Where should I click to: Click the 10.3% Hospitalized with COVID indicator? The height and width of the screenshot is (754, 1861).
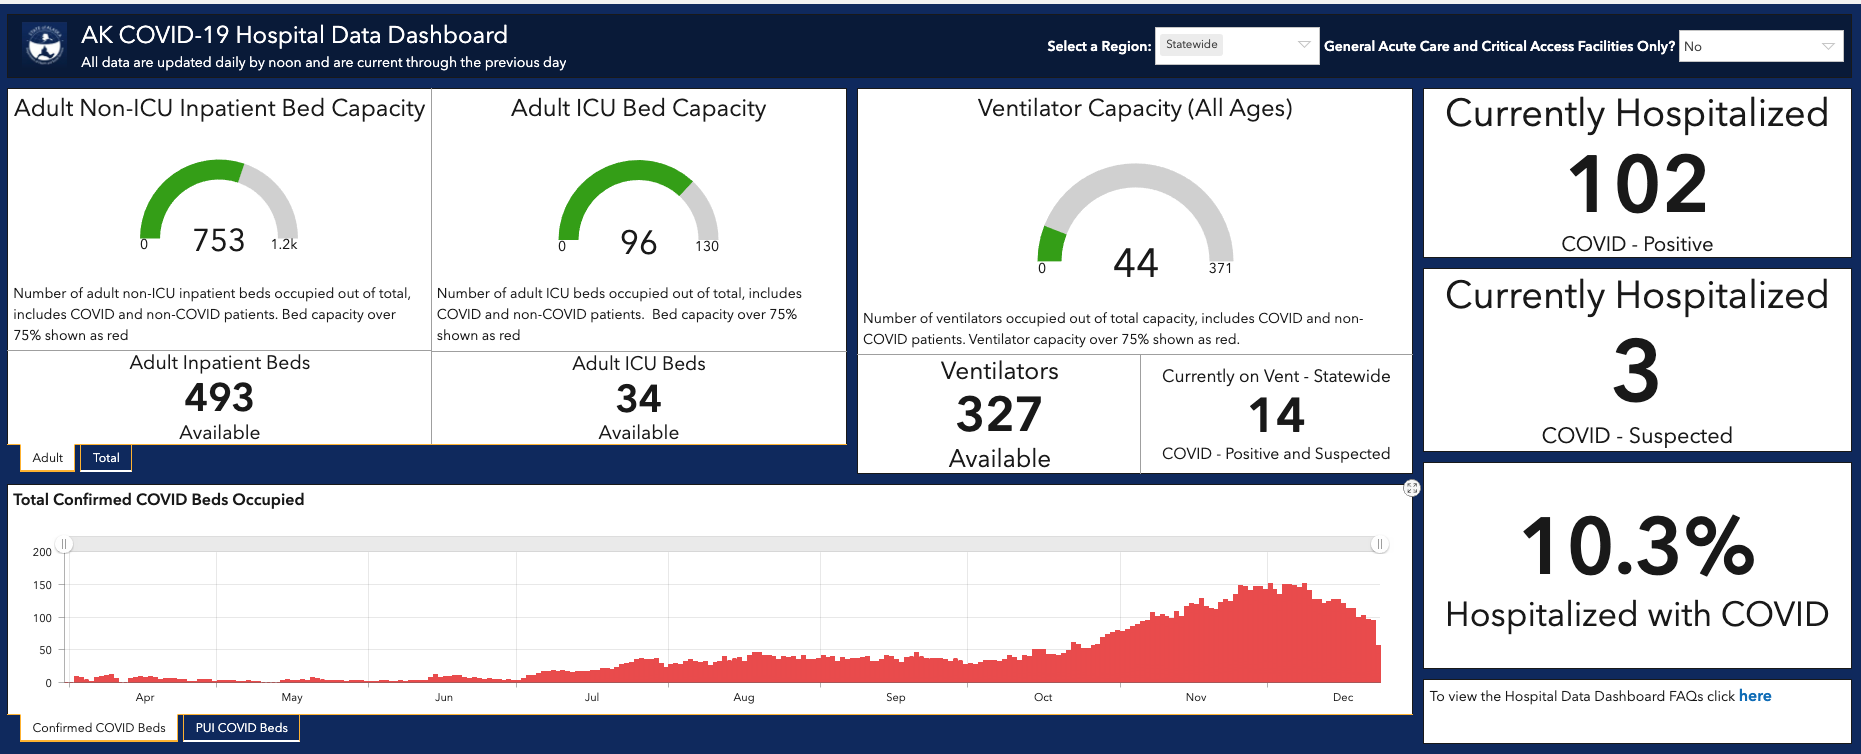(x=1637, y=566)
